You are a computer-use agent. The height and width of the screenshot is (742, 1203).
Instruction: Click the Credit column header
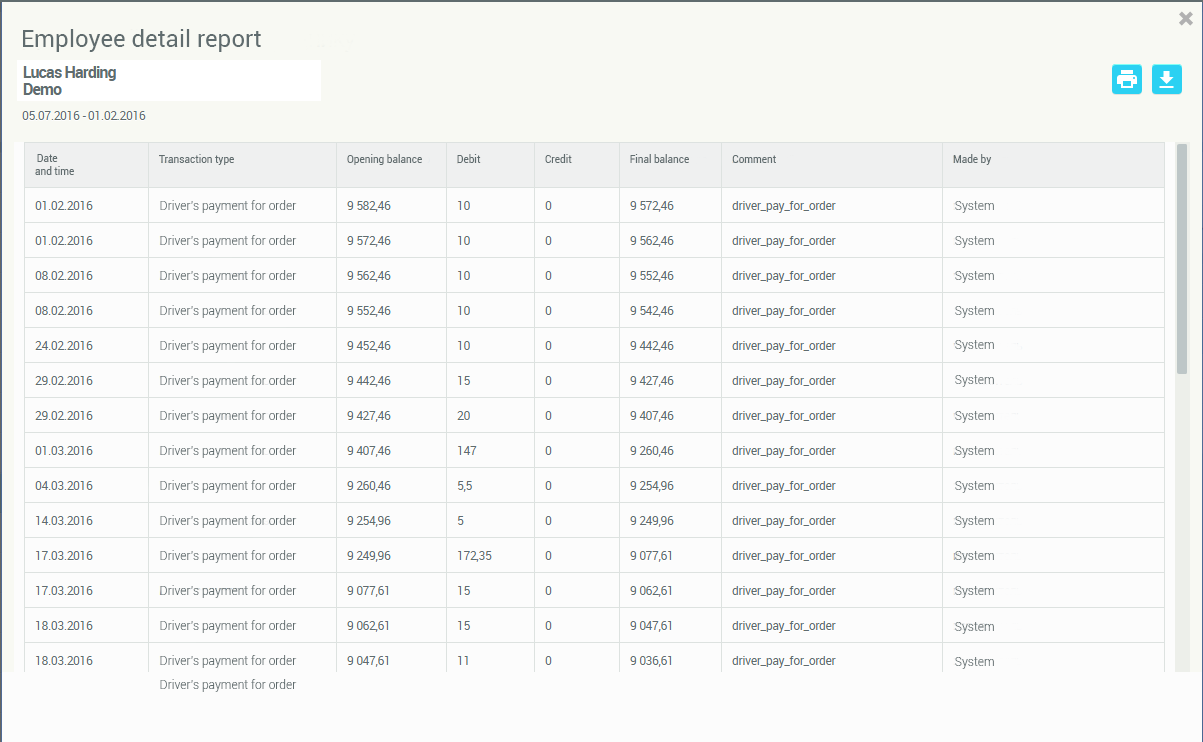coord(558,159)
